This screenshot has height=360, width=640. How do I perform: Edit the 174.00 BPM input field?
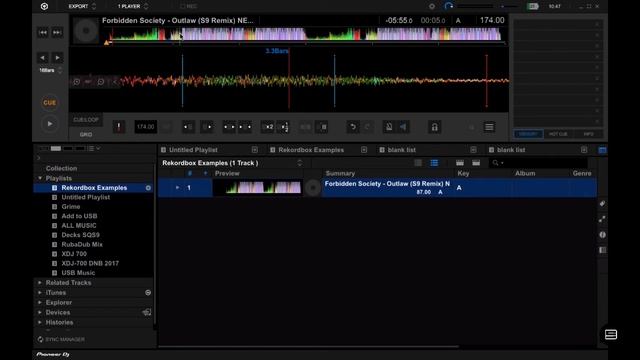coord(145,127)
